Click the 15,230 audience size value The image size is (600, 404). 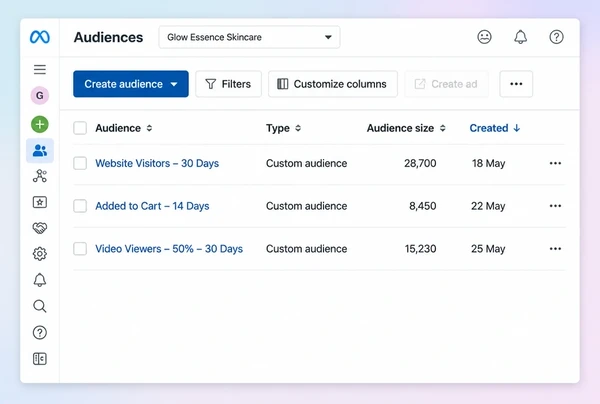[421, 249]
